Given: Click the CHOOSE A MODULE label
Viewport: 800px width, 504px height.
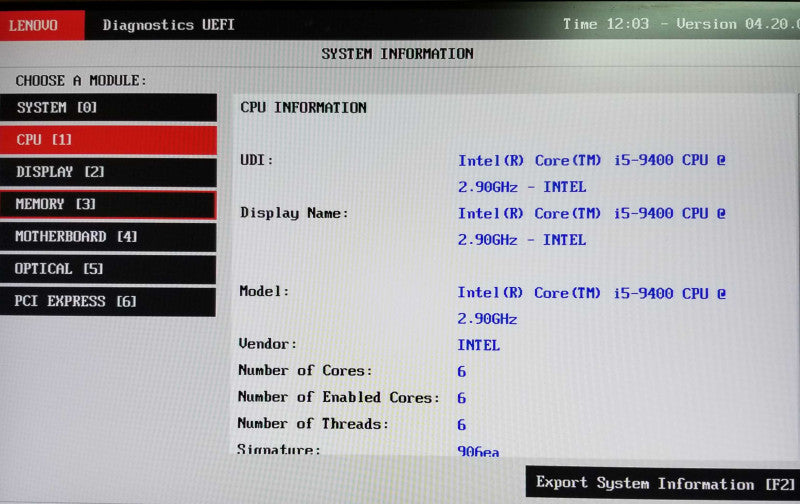Looking at the screenshot, I should click(x=81, y=81).
